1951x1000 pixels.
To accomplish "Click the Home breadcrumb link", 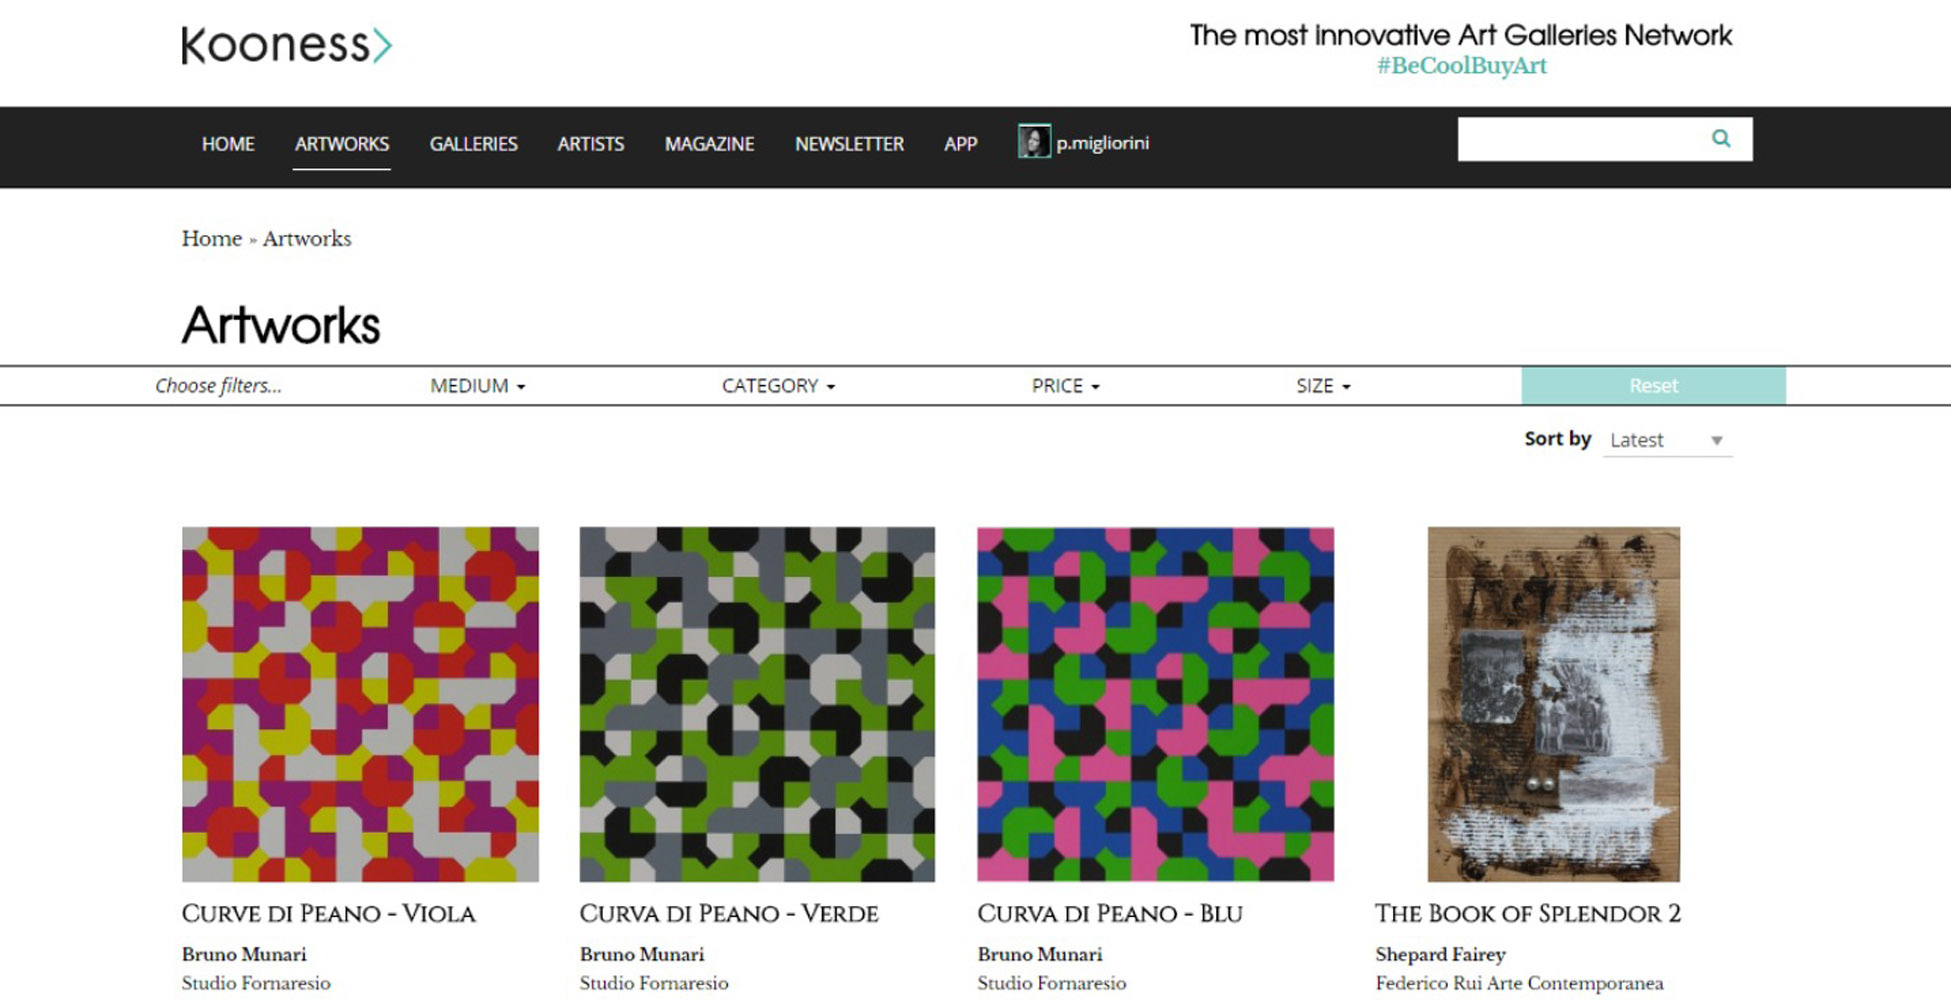I will (x=211, y=239).
